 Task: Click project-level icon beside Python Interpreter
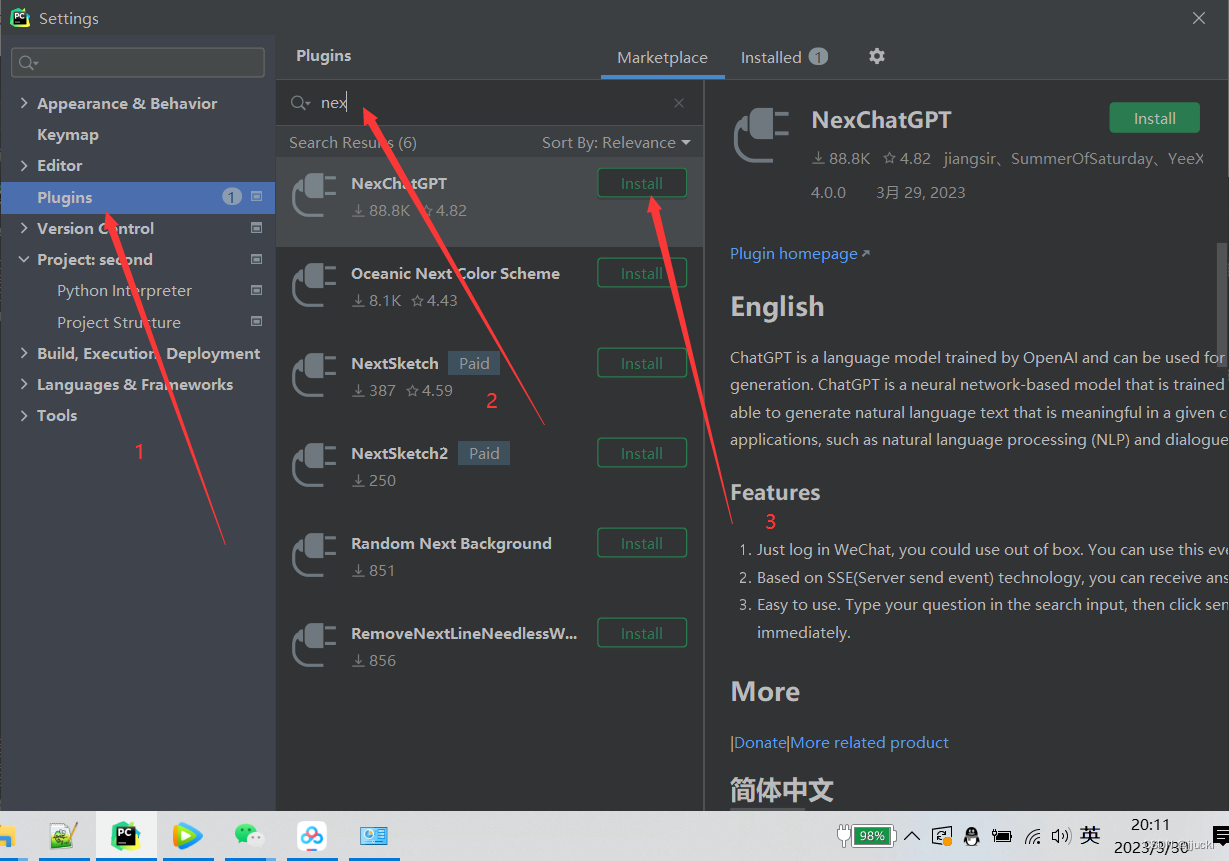click(x=257, y=290)
